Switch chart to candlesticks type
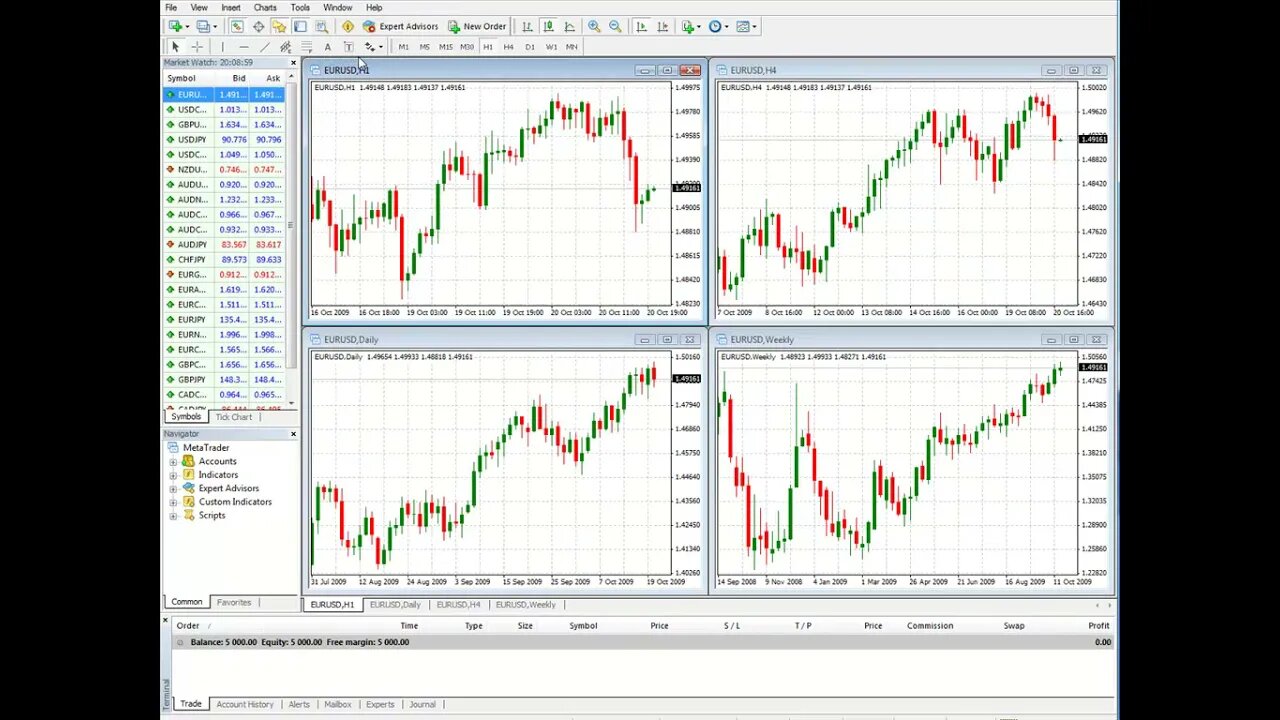Screen dimensions: 1280x720 tap(548, 26)
